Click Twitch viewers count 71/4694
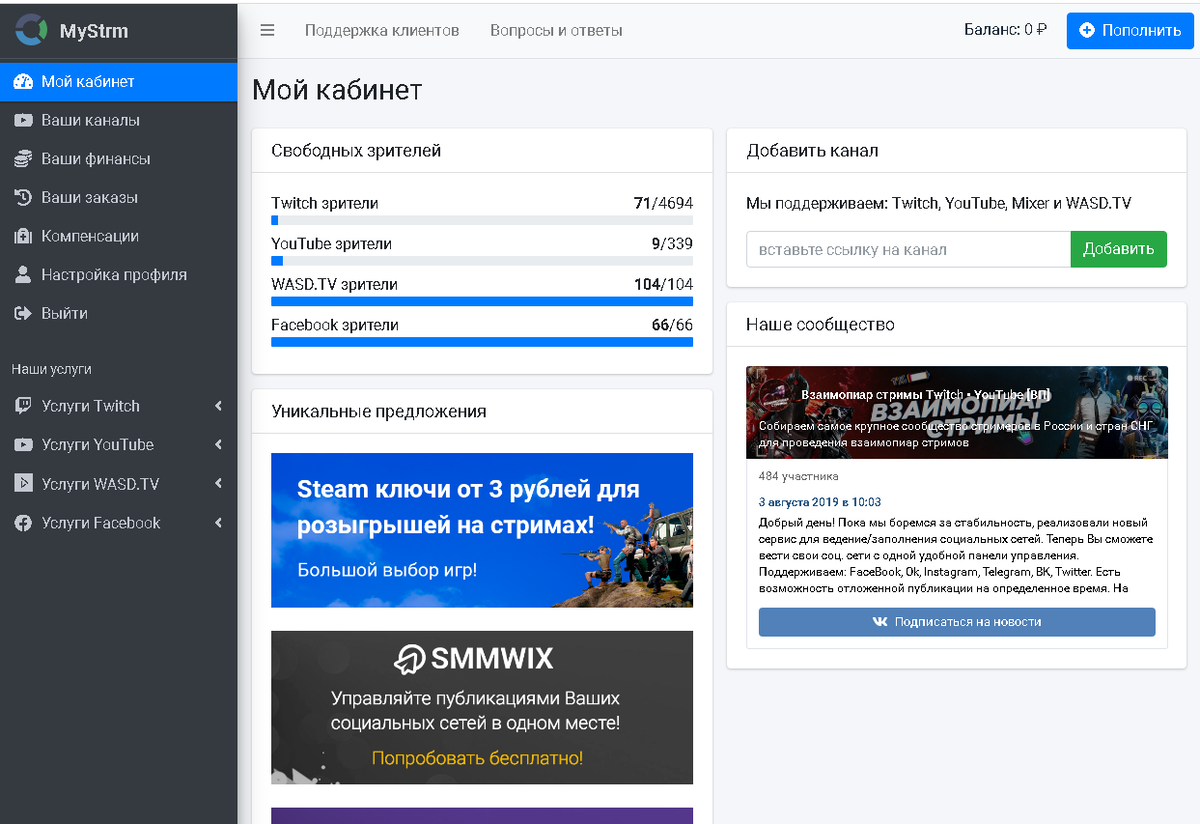 (663, 203)
